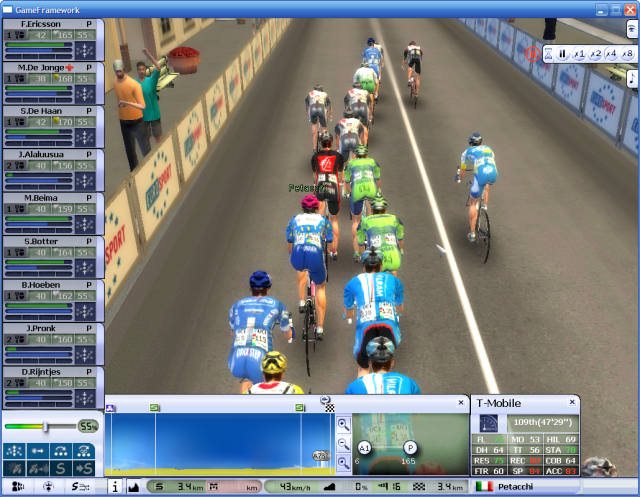Set race speed to x2
640x497 pixels.
click(595, 54)
